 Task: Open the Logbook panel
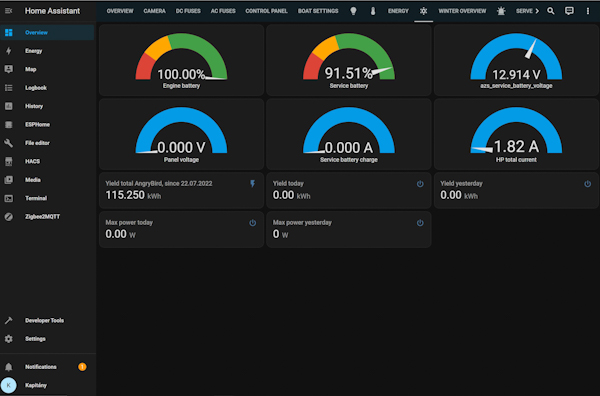[x=47, y=88]
